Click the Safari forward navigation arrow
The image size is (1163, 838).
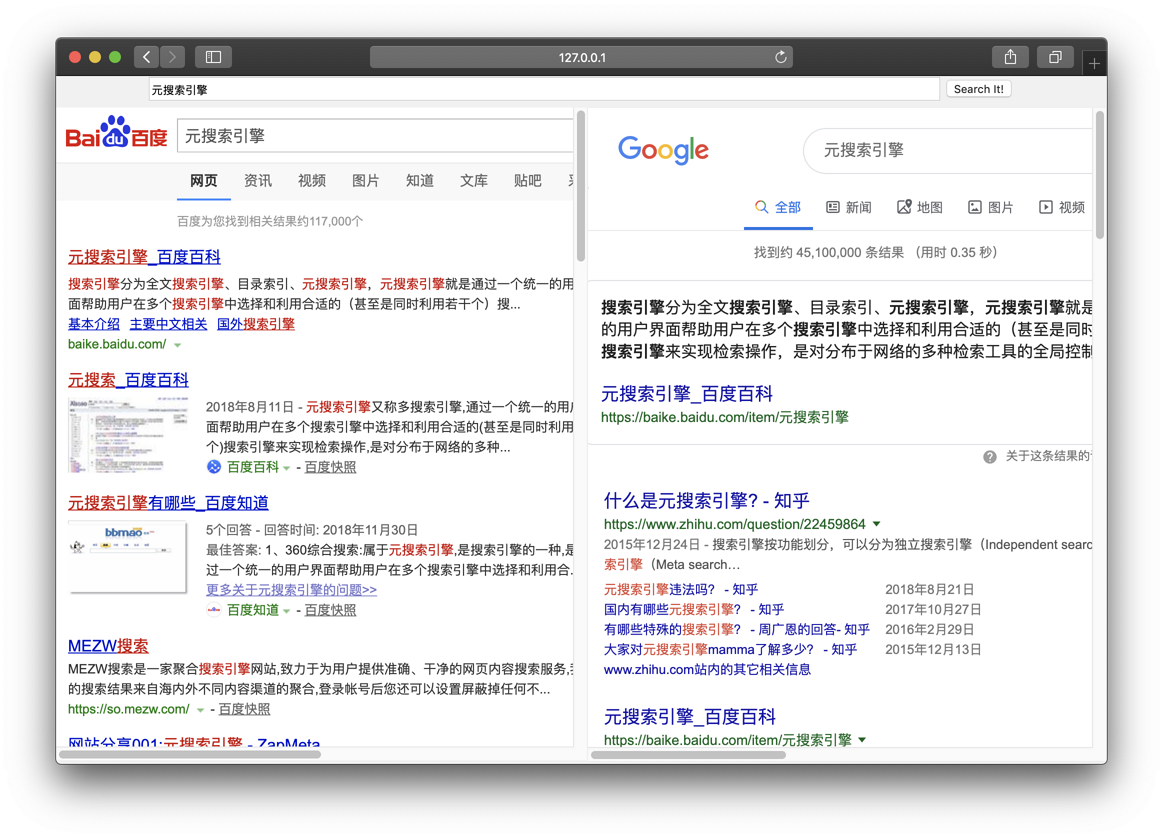tap(172, 57)
